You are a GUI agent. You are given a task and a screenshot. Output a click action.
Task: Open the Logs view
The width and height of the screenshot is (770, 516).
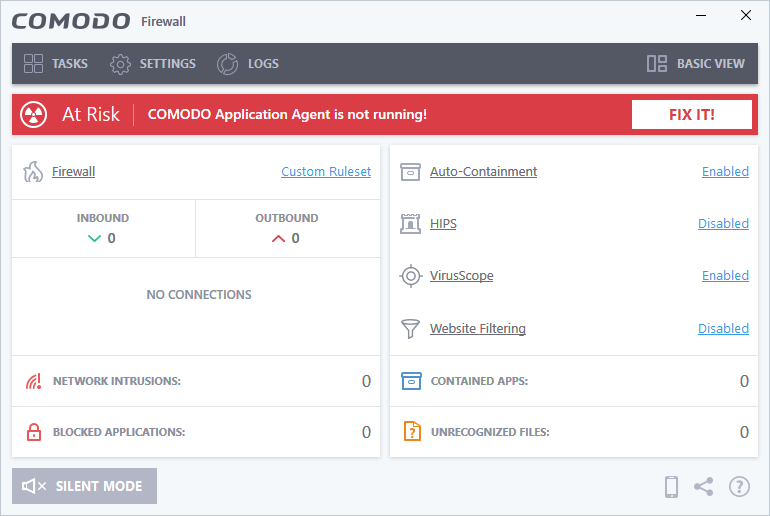click(x=248, y=64)
